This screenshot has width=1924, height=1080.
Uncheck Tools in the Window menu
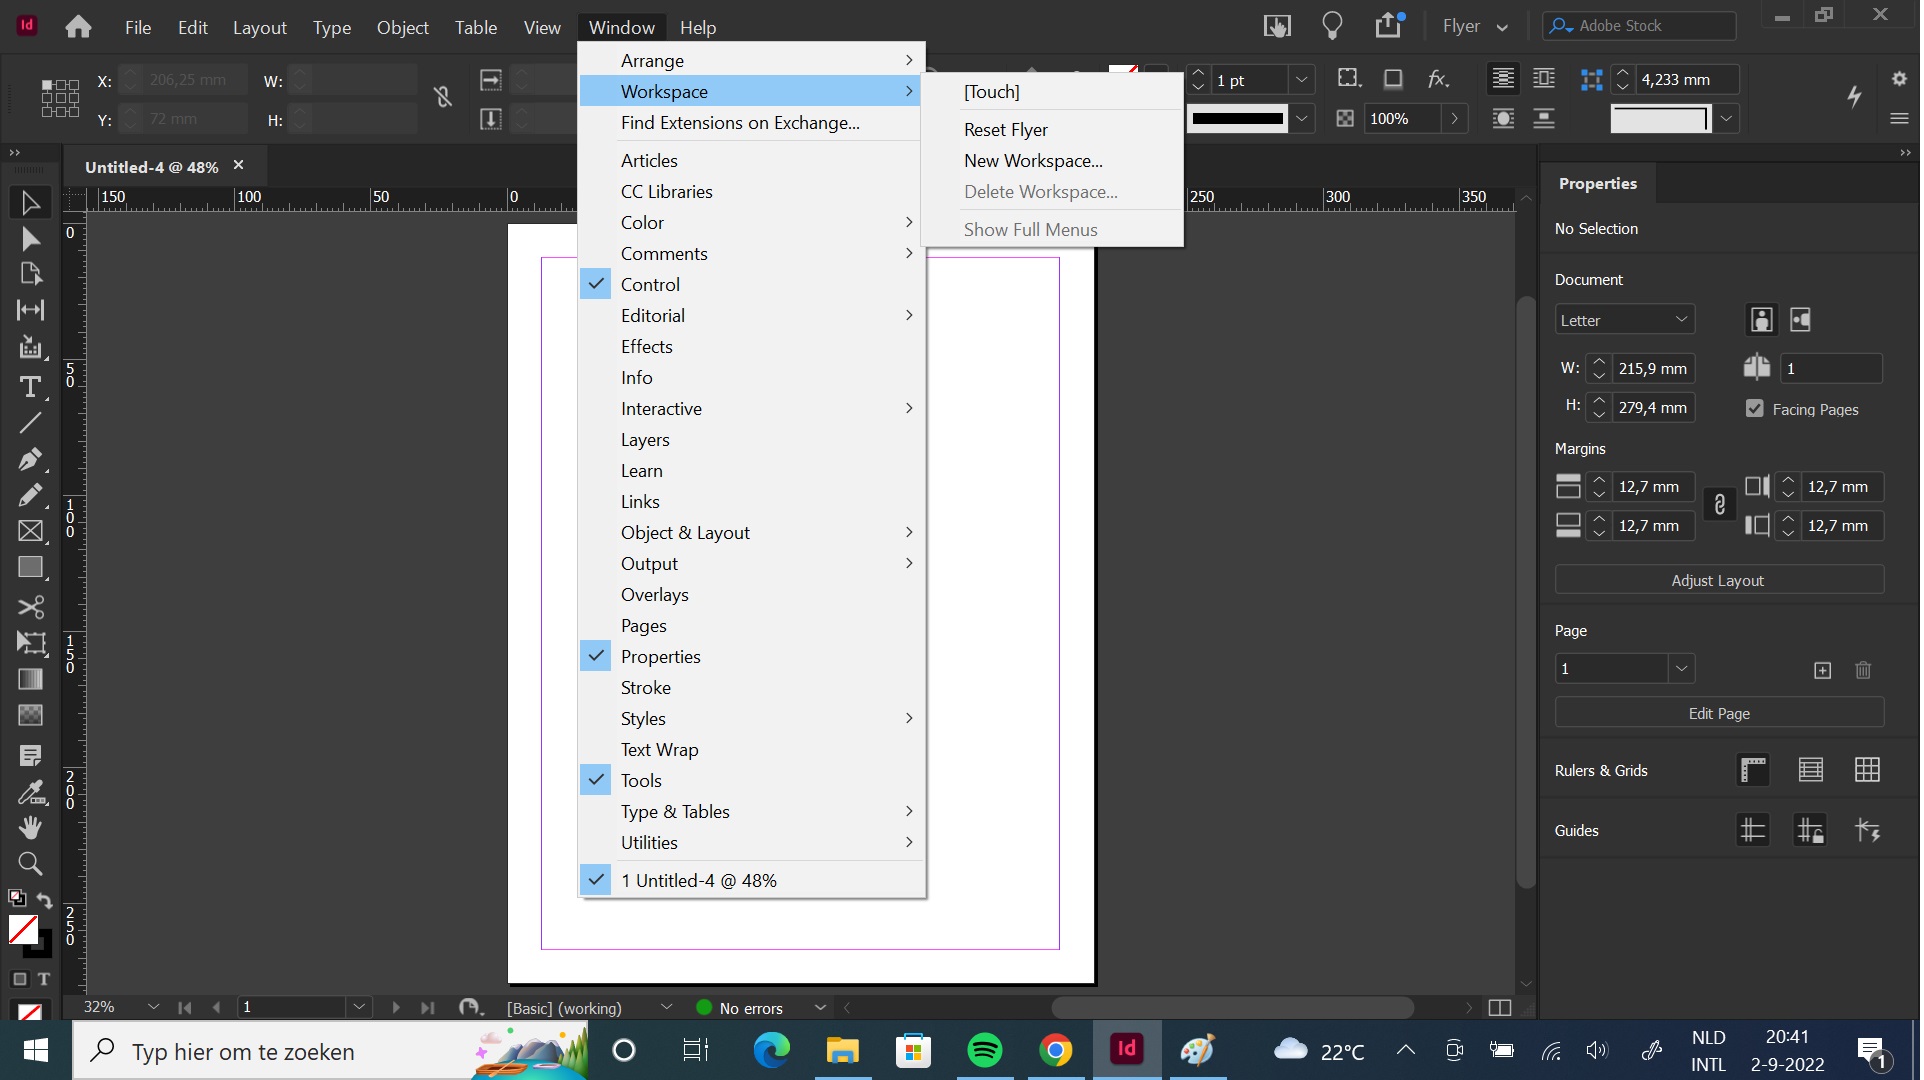[x=642, y=780]
